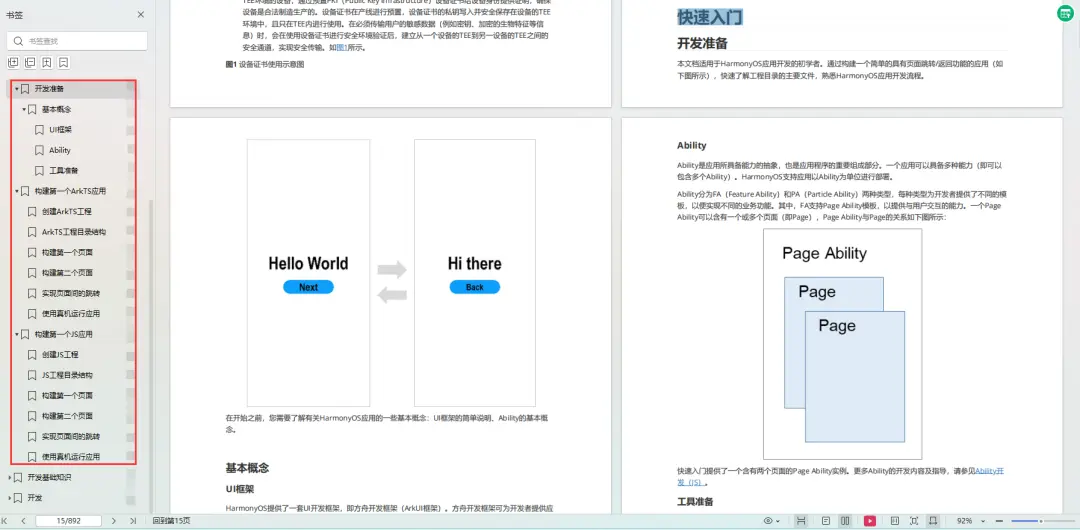Jump to the last page icon
This screenshot has height=530, width=1080.
tap(131, 521)
